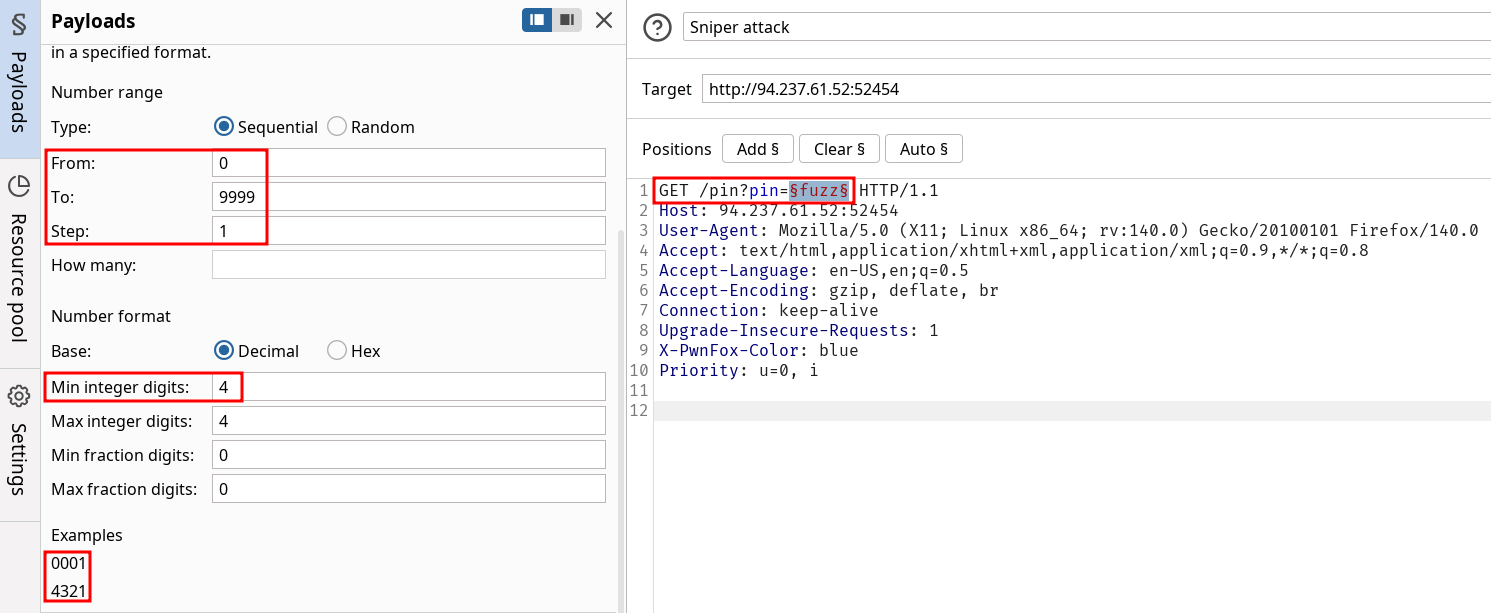Open the Payloads side tab
Image resolution: width=1491 pixels, height=613 pixels.
point(19,78)
